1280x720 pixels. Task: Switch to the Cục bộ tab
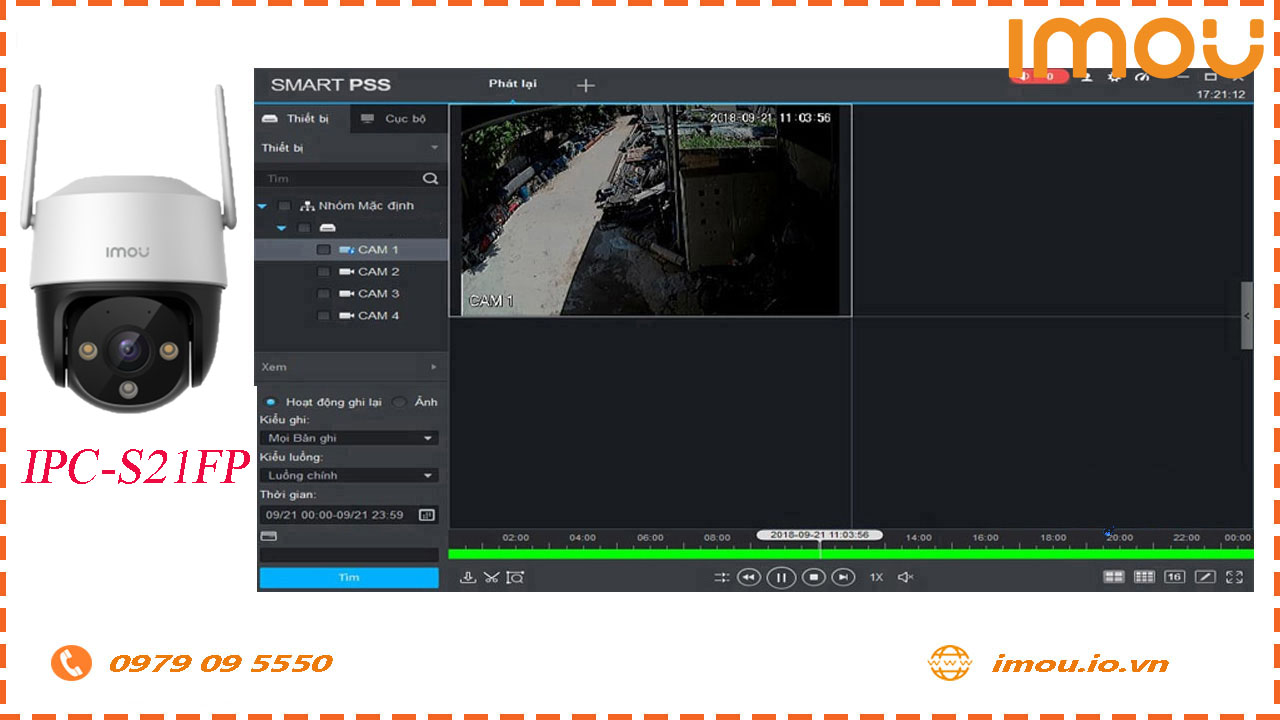pos(394,119)
